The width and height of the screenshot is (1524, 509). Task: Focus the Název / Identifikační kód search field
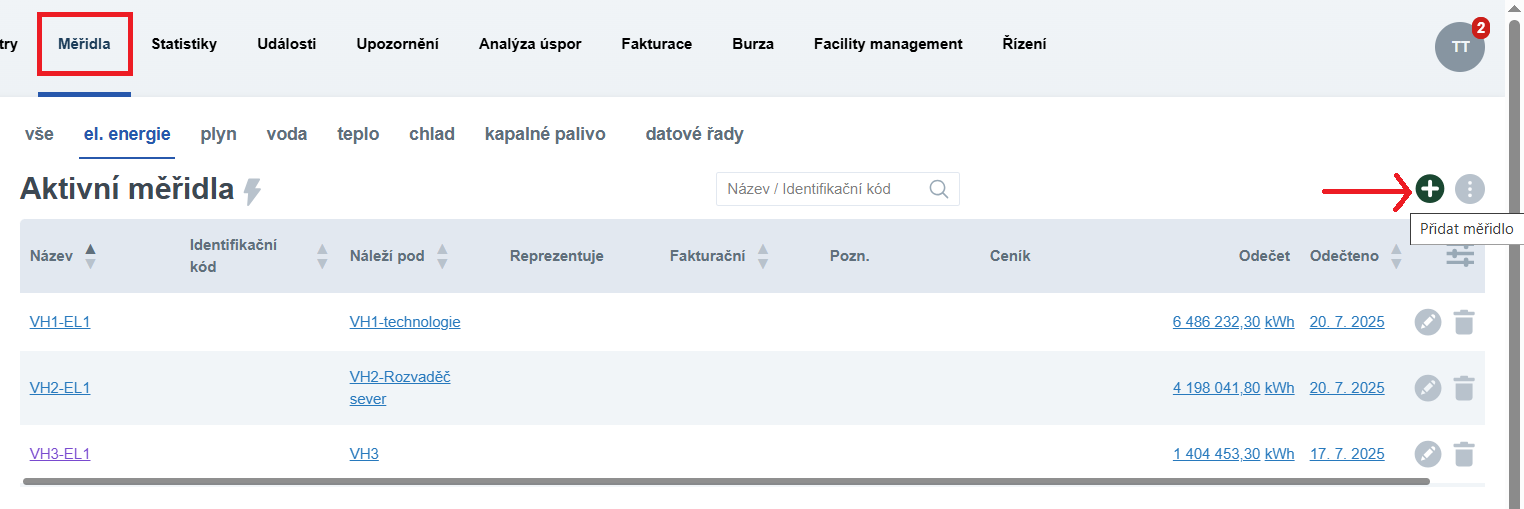[822, 189]
